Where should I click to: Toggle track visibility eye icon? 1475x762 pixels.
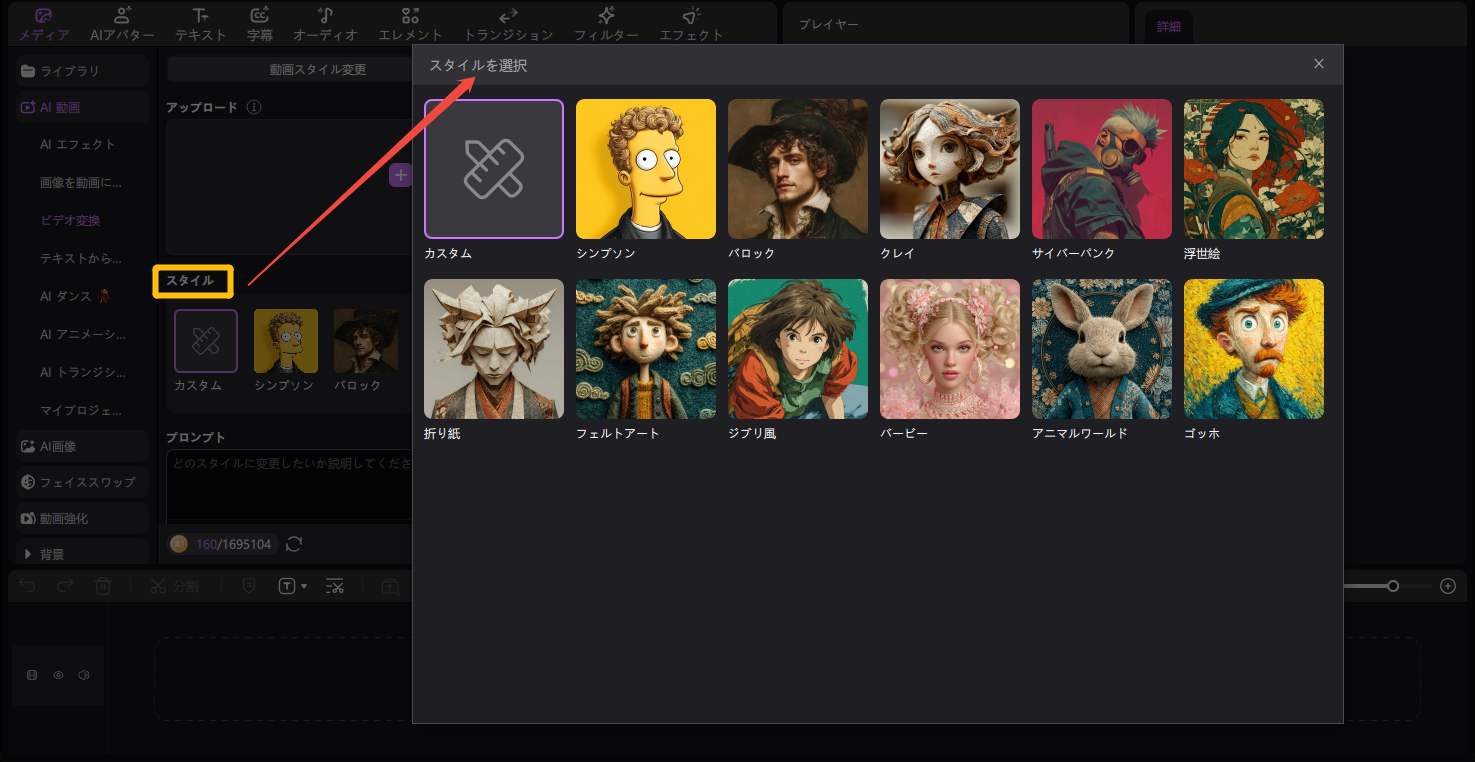point(58,675)
